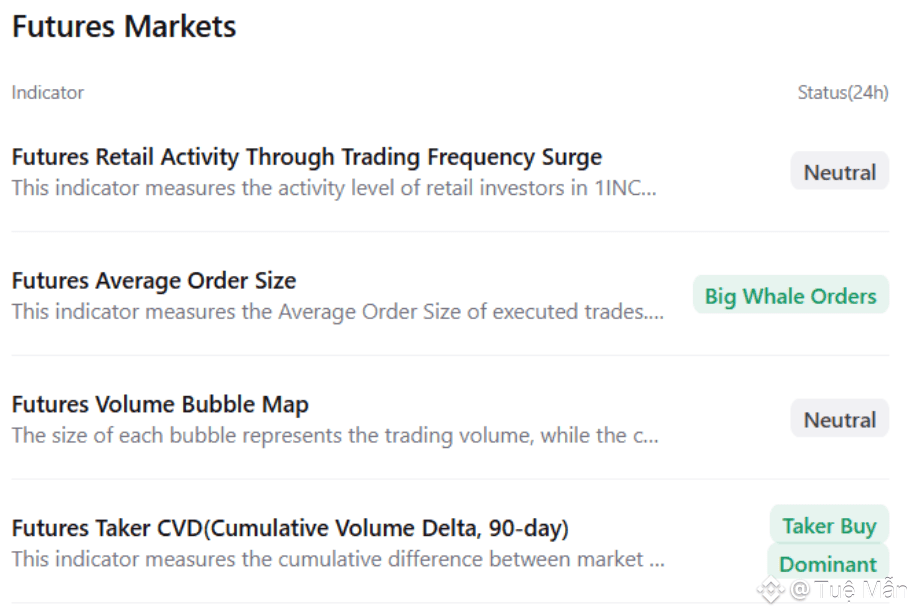This screenshot has height=615, width=916.
Task: Click the Status(24h) column header
Action: 842,93
